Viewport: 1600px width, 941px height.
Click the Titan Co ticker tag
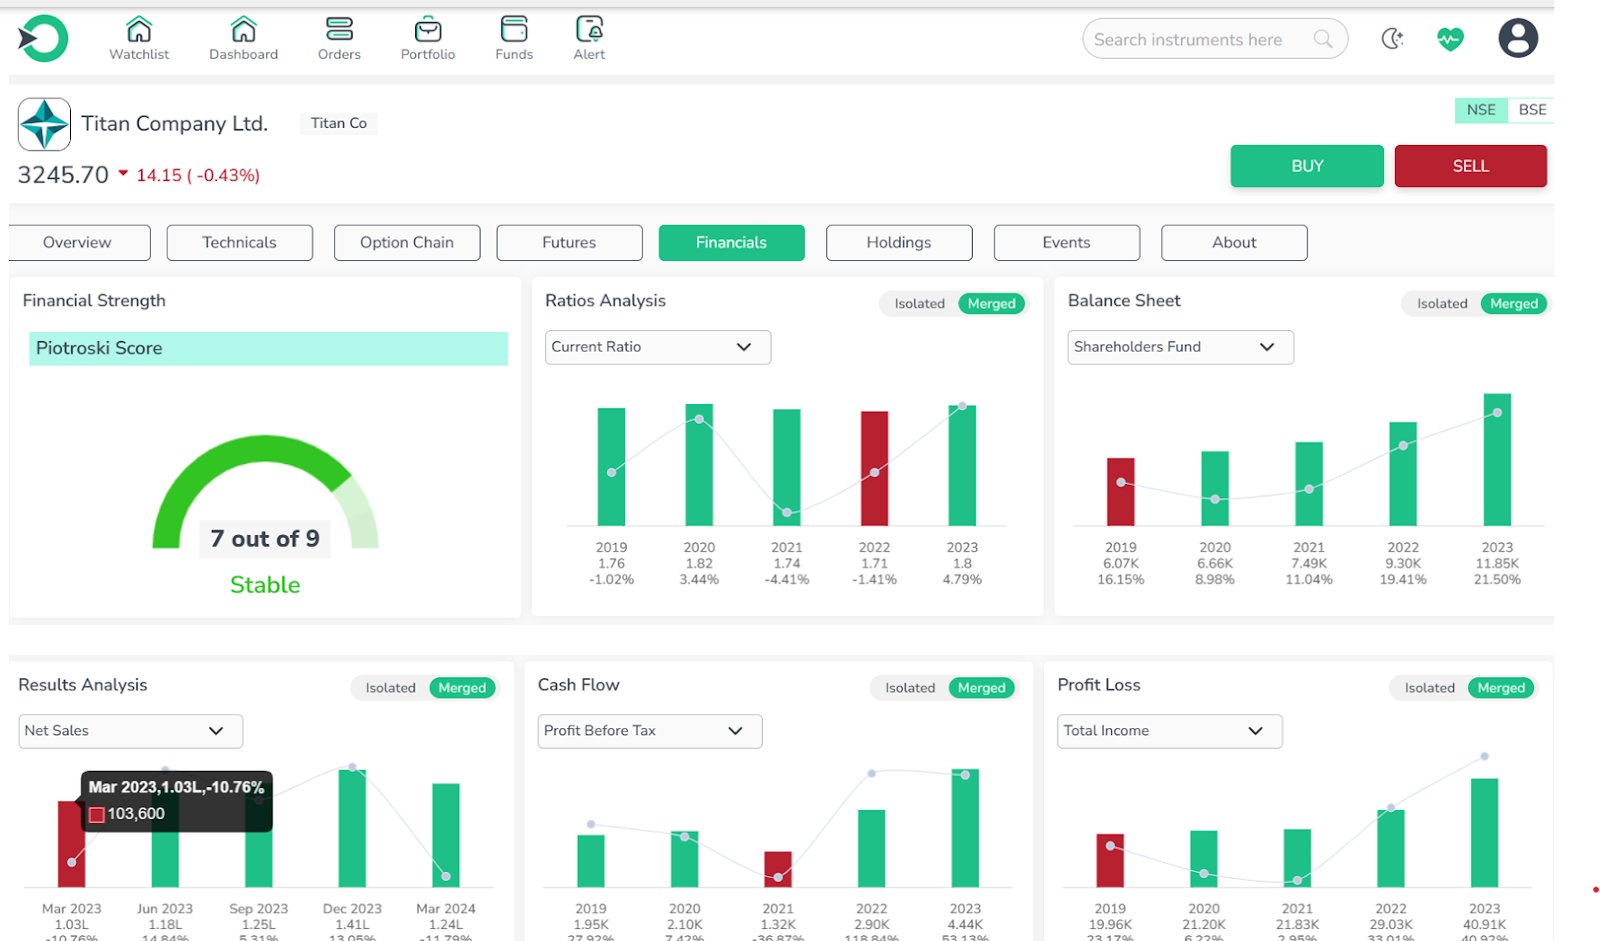(338, 123)
